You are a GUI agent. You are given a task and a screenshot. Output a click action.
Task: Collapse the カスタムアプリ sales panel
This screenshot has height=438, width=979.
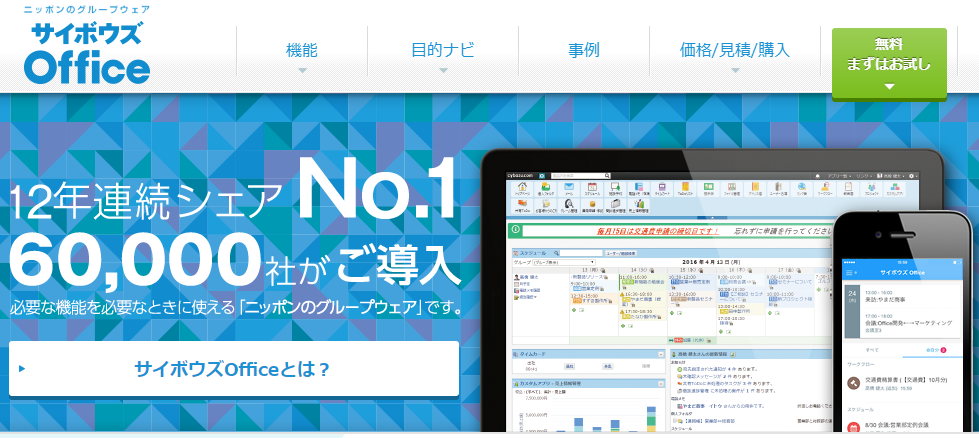pos(661,384)
